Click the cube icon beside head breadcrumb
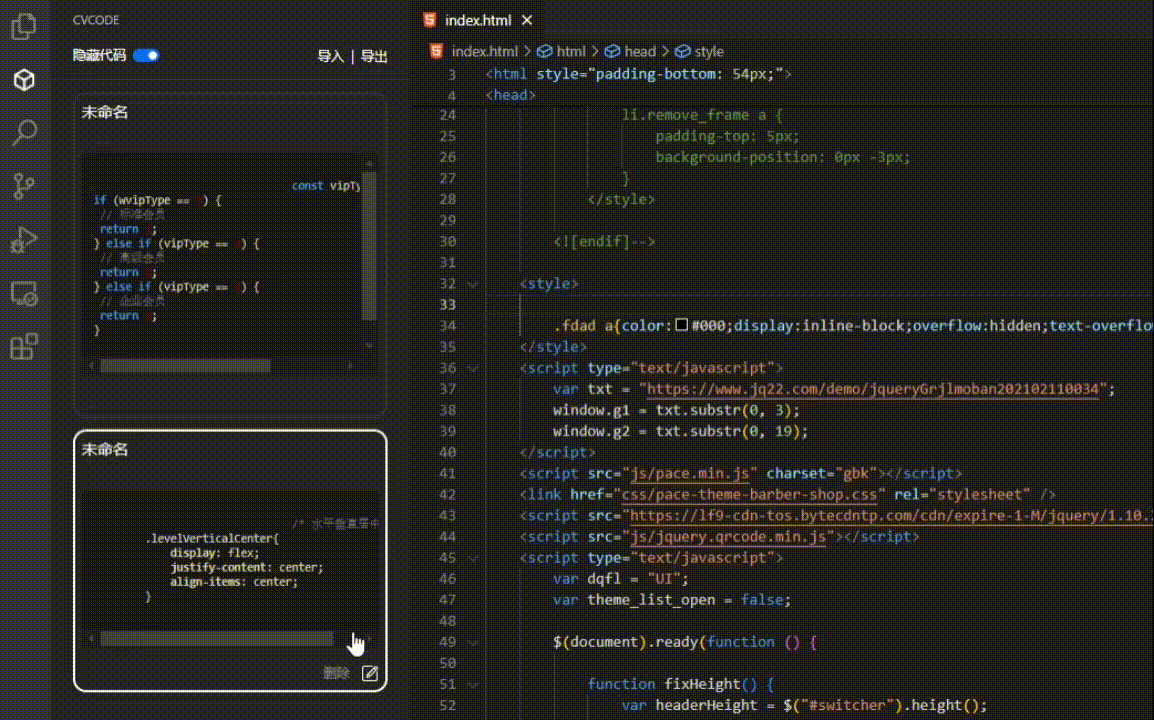Viewport: 1154px width, 720px height. [612, 51]
